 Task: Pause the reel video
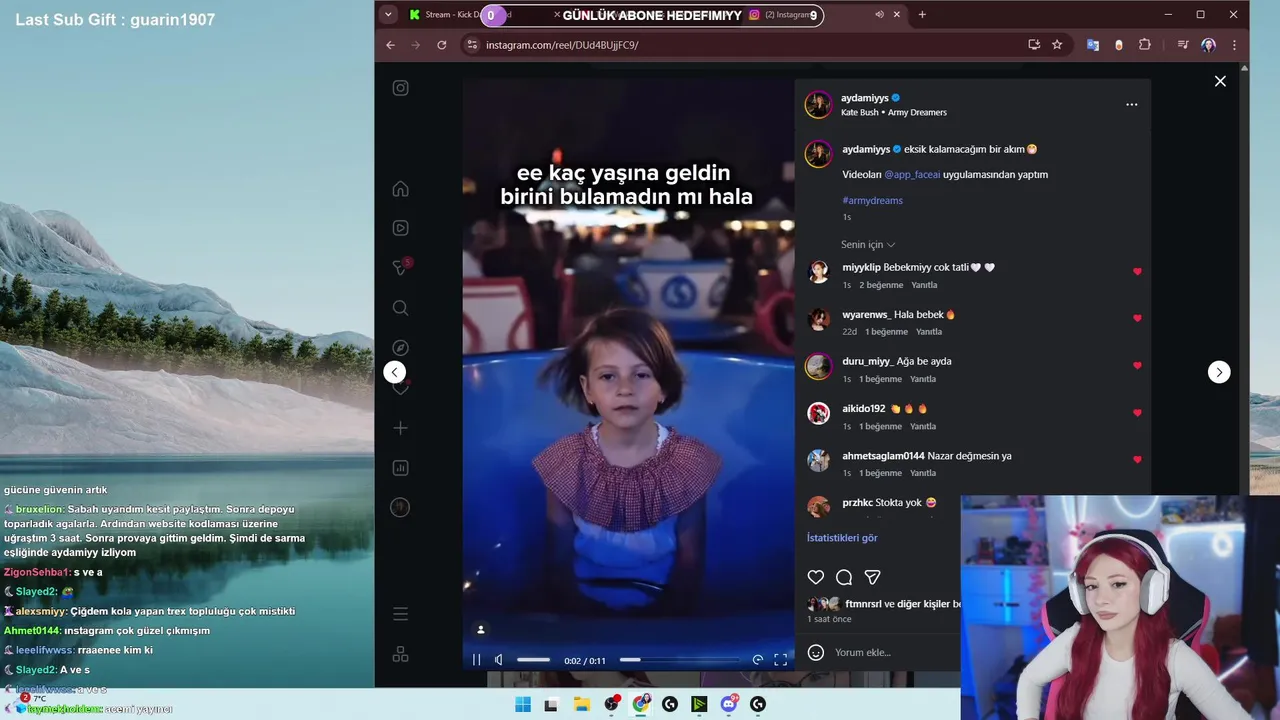click(x=477, y=660)
